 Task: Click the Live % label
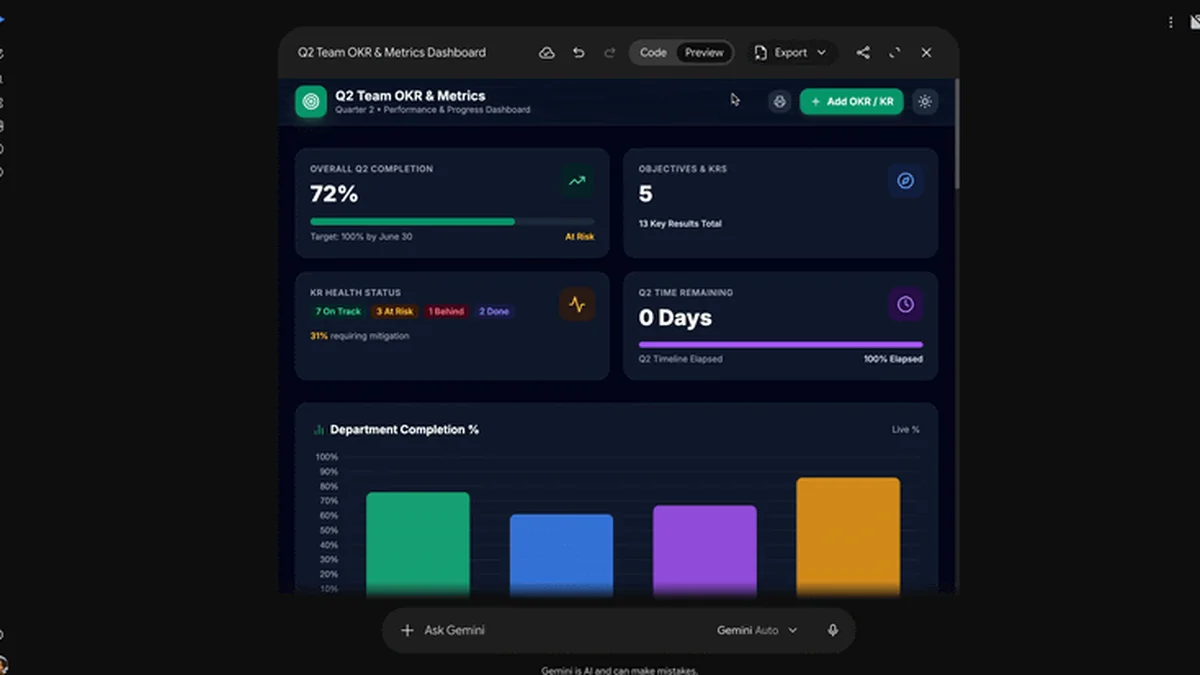(x=906, y=430)
